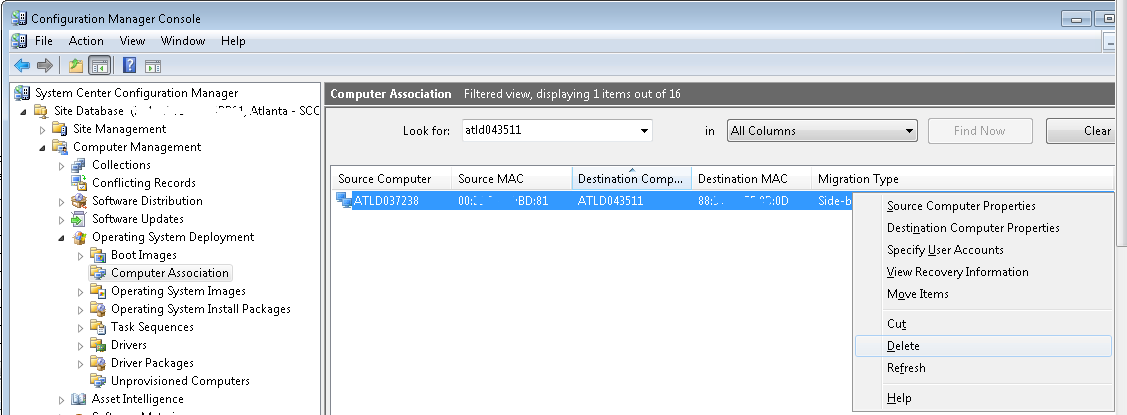1127x415 pixels.
Task: Click the Conflicting Records icon
Action: tap(78, 183)
